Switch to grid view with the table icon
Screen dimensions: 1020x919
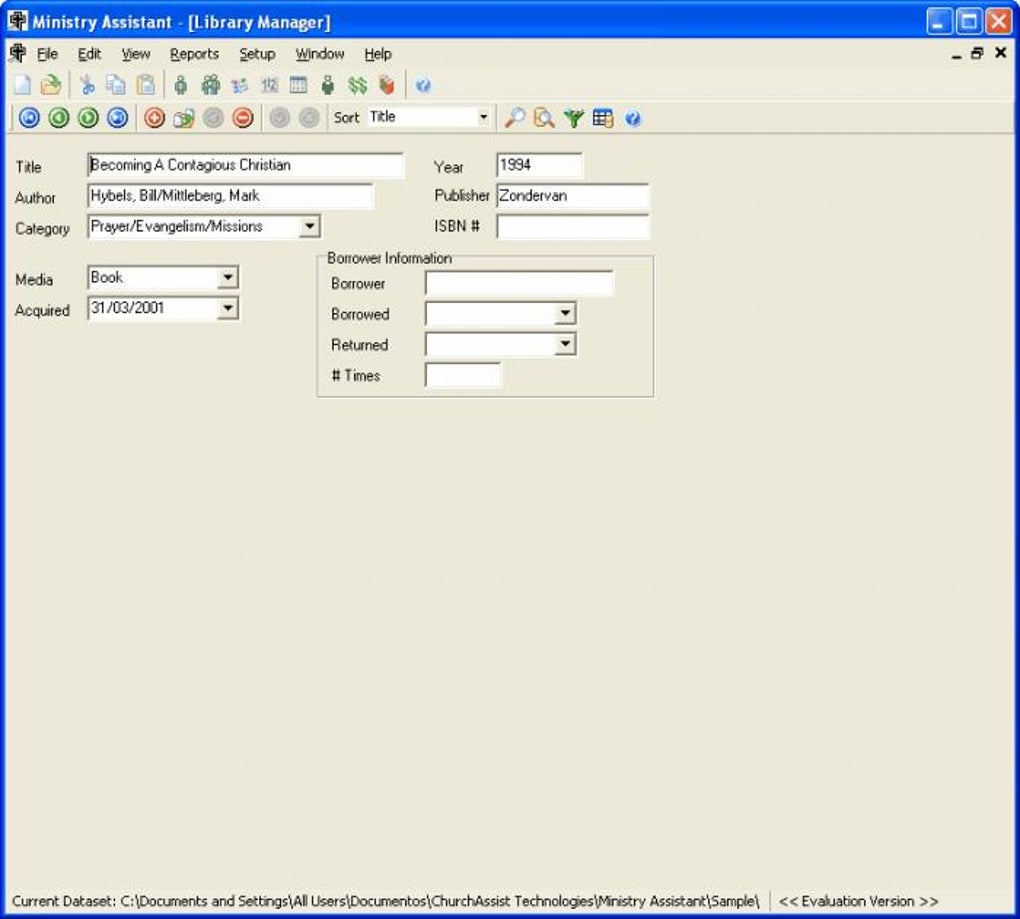click(601, 117)
